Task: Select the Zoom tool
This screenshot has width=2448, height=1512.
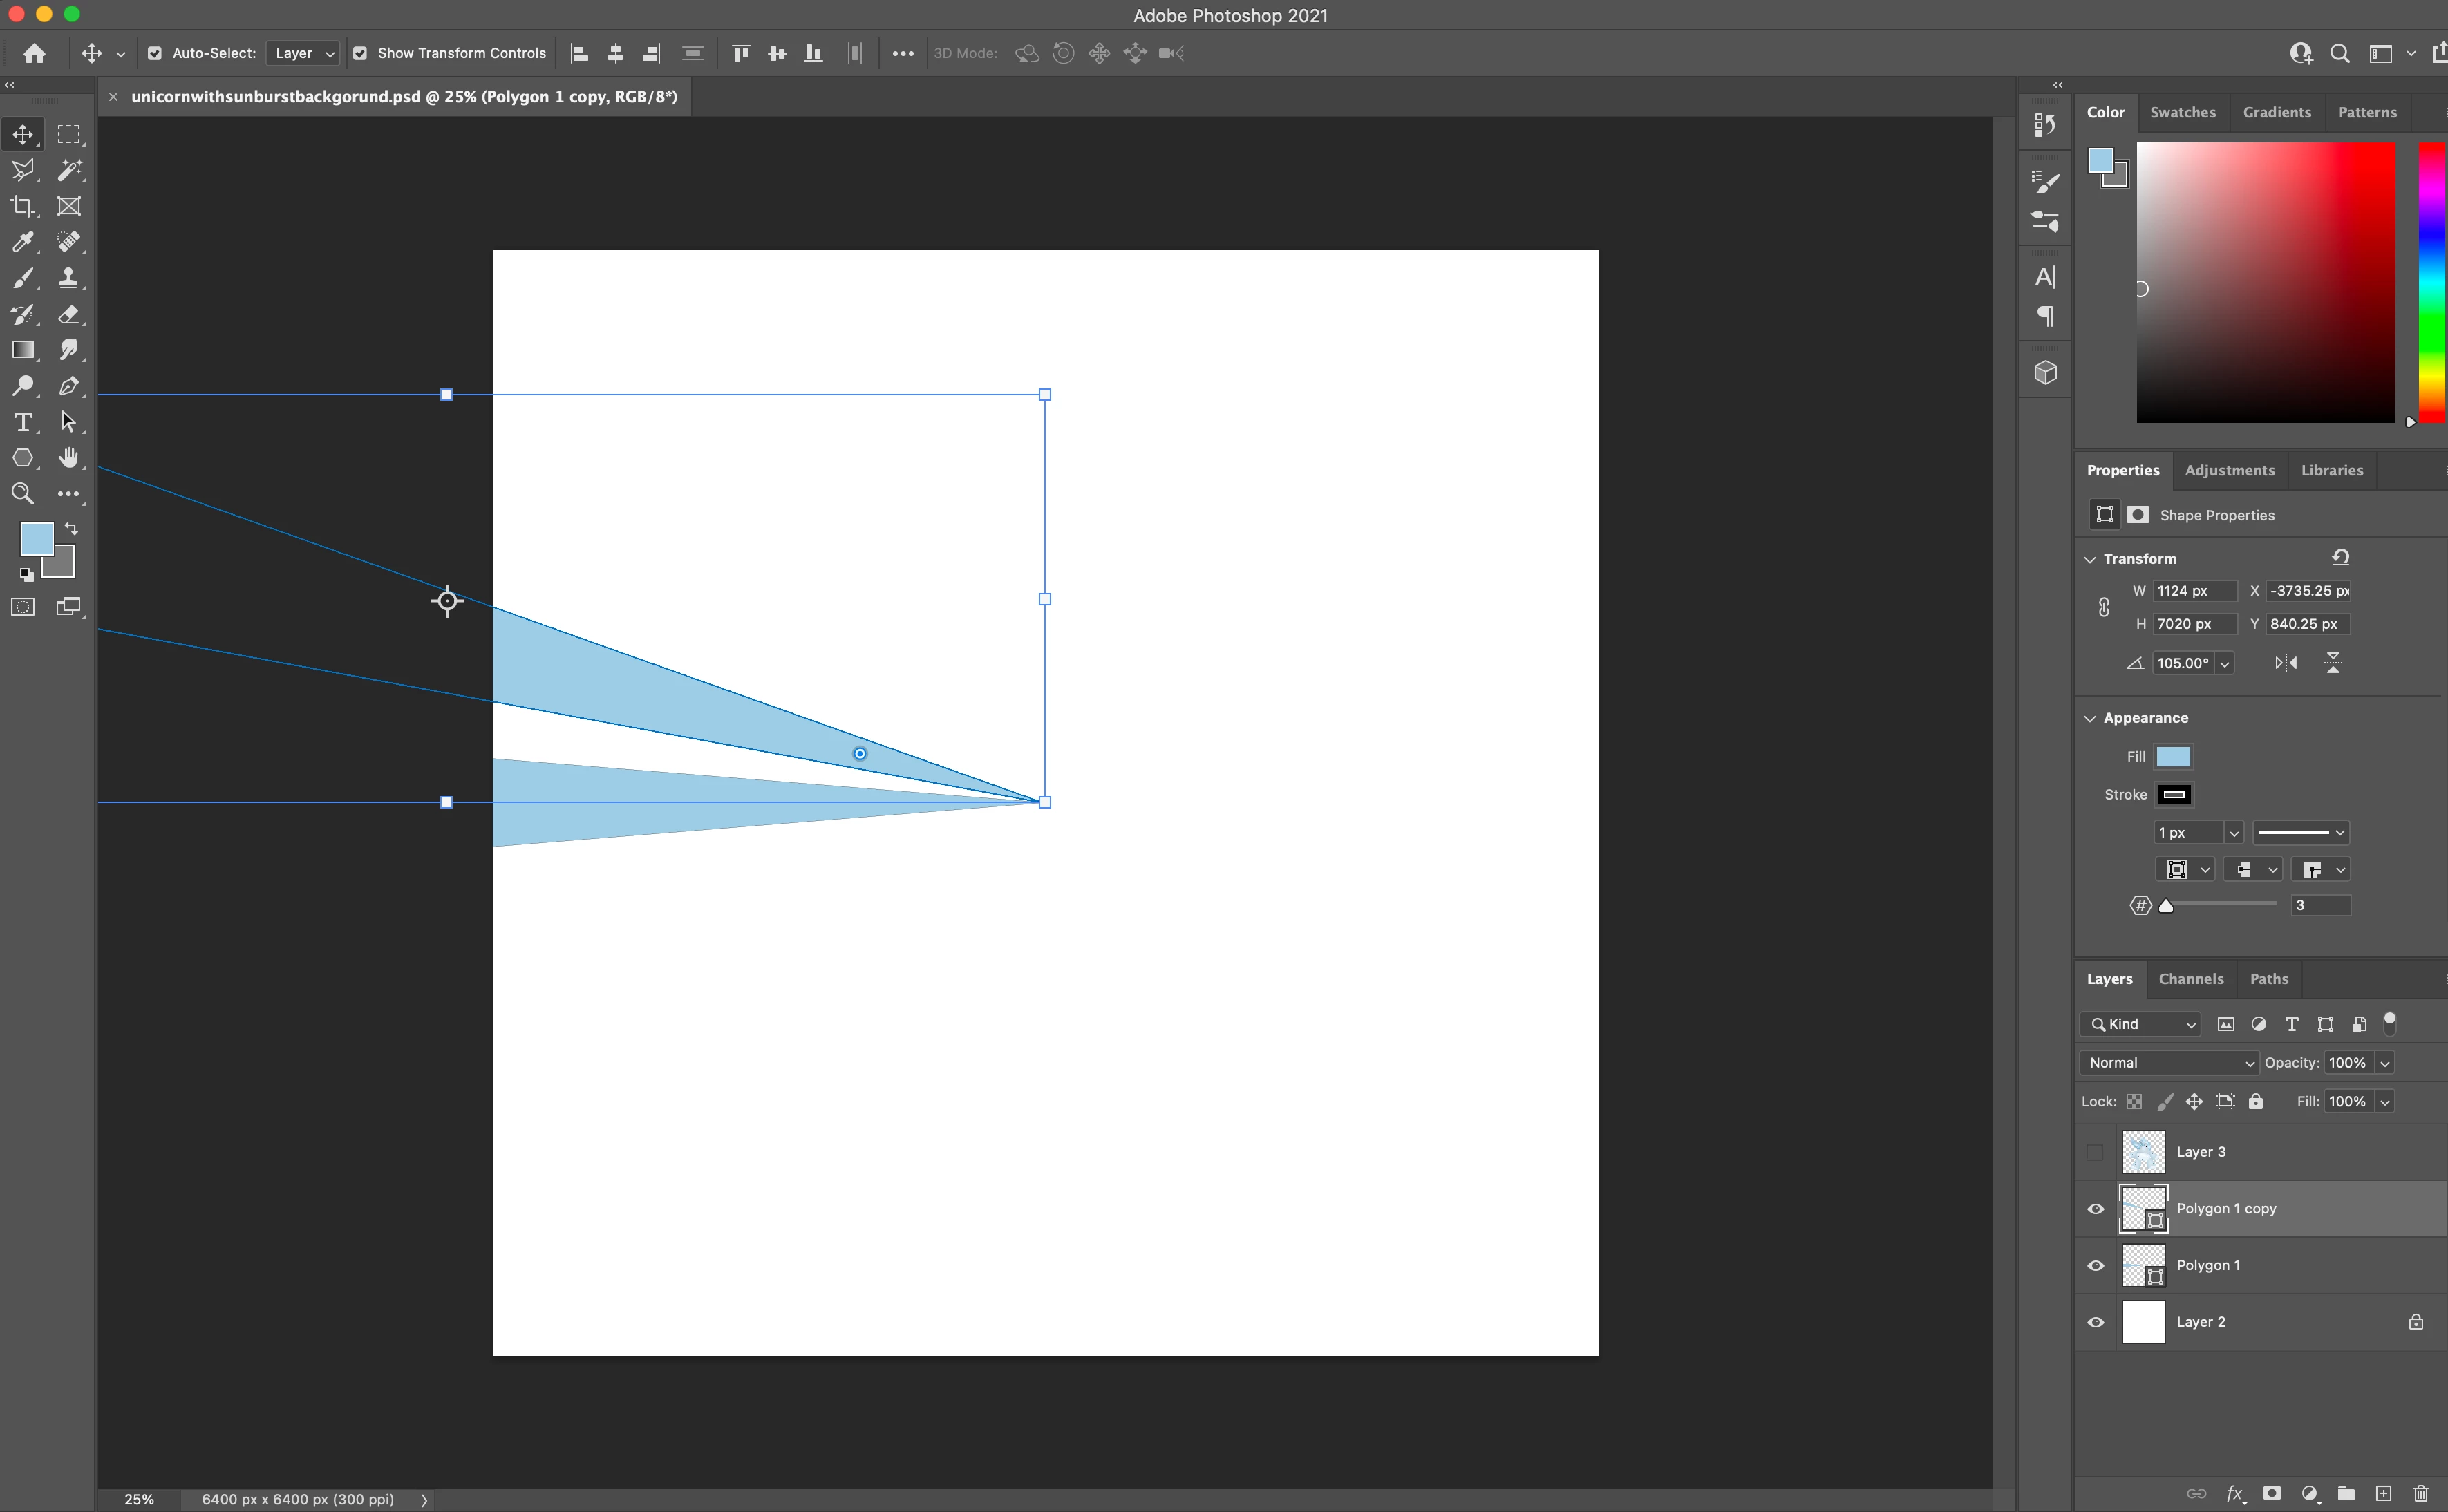Action: pyautogui.click(x=22, y=494)
